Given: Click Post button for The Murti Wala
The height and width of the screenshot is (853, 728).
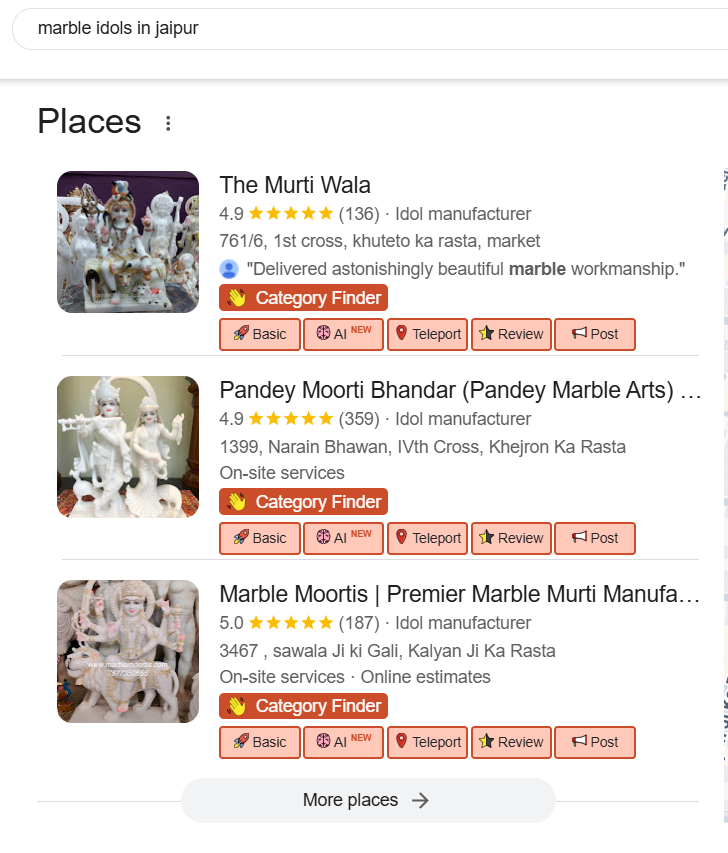Looking at the screenshot, I should coord(595,334).
